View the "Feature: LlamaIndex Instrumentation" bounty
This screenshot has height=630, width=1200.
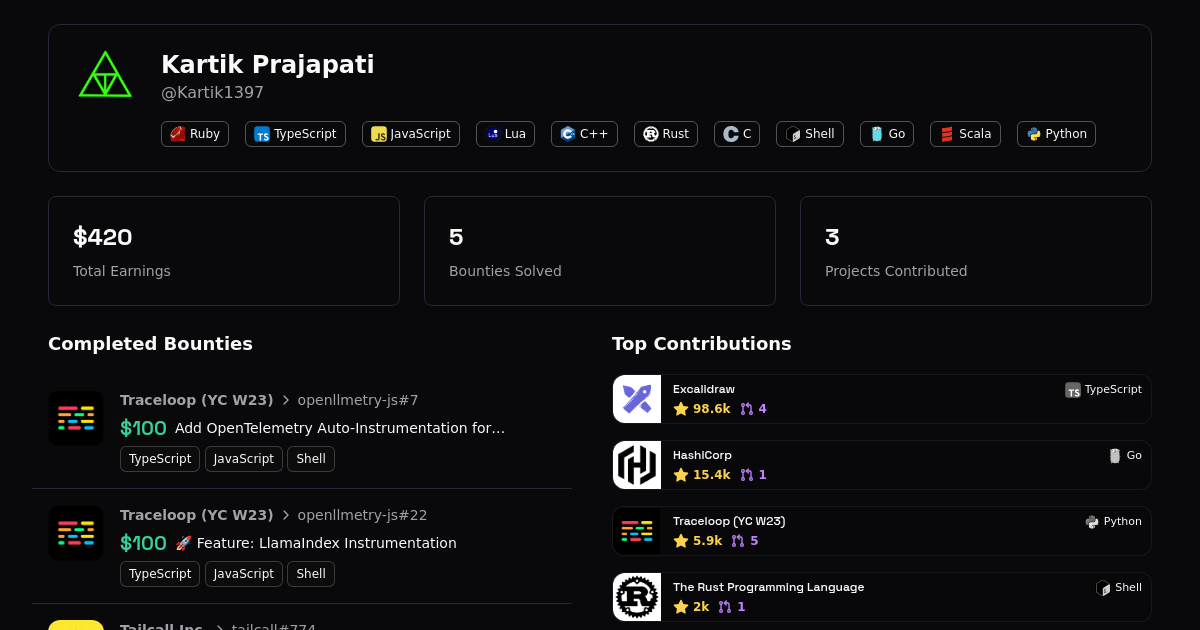pos(326,543)
